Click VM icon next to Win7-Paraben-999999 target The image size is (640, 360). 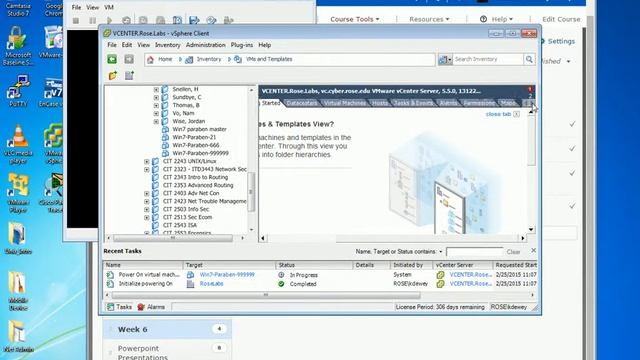(191, 275)
